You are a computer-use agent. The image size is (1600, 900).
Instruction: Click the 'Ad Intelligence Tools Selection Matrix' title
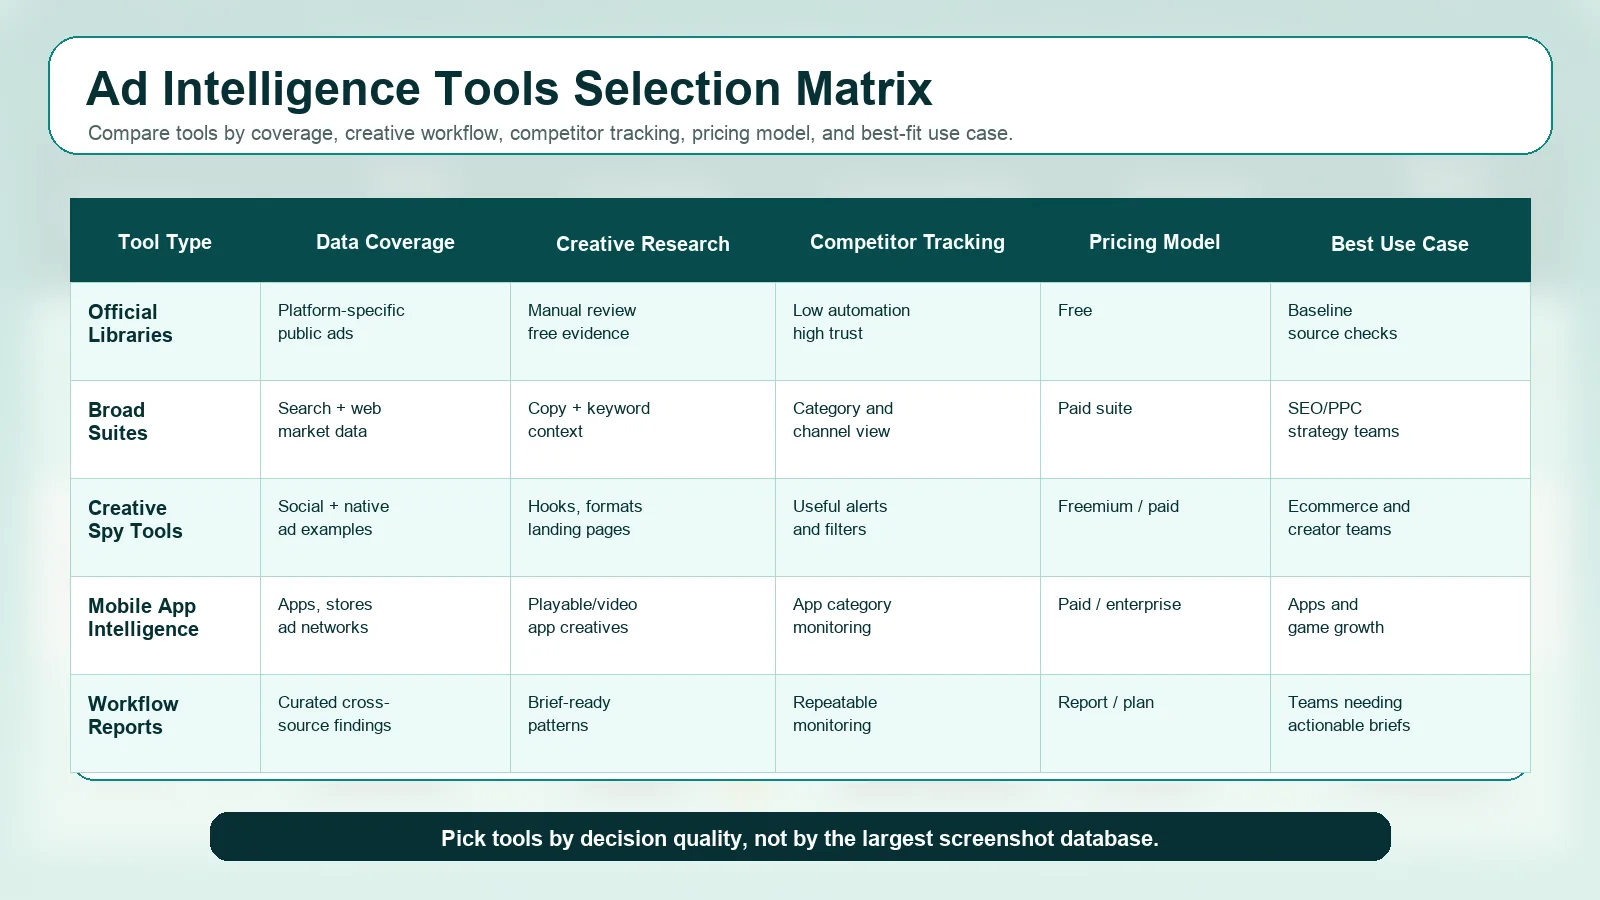tap(509, 89)
